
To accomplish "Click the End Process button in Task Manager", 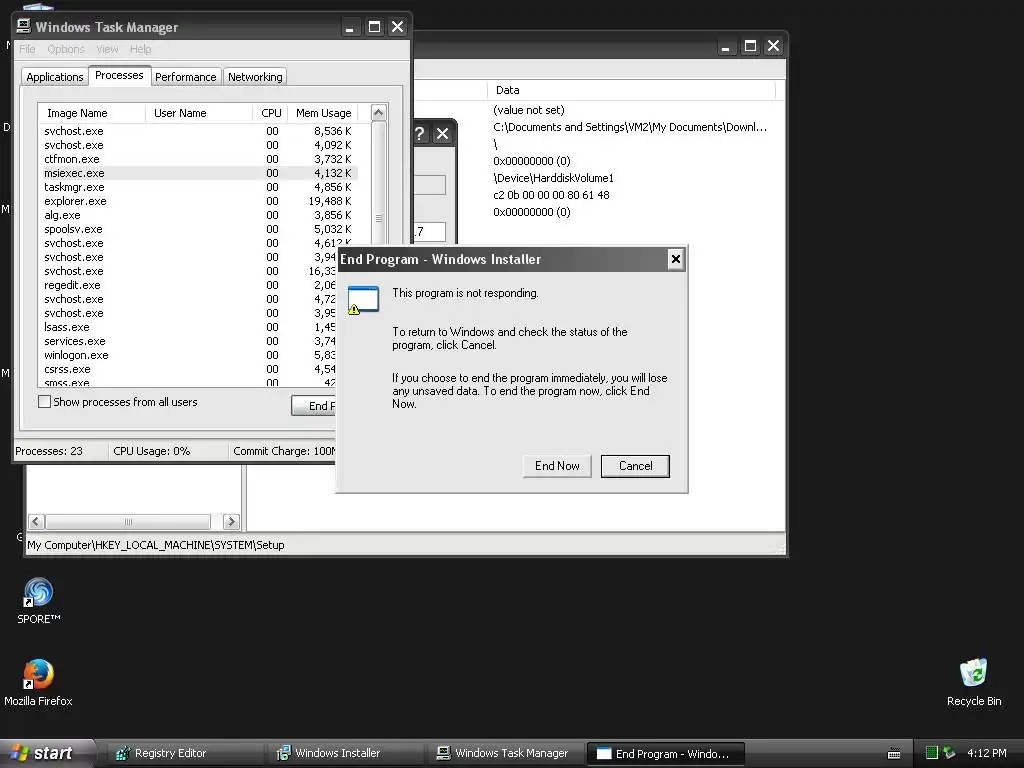I will tap(313, 406).
